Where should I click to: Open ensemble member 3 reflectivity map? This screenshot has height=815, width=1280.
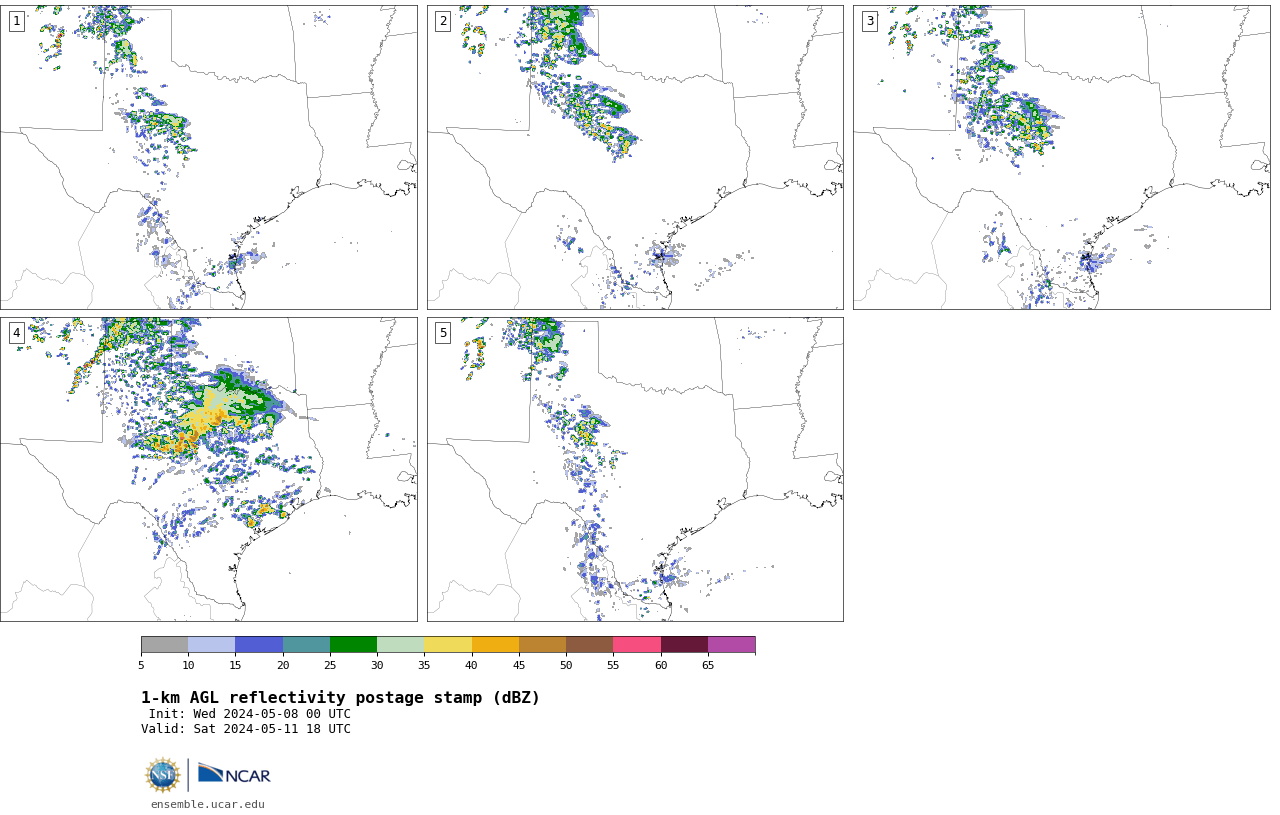[x=1061, y=157]
